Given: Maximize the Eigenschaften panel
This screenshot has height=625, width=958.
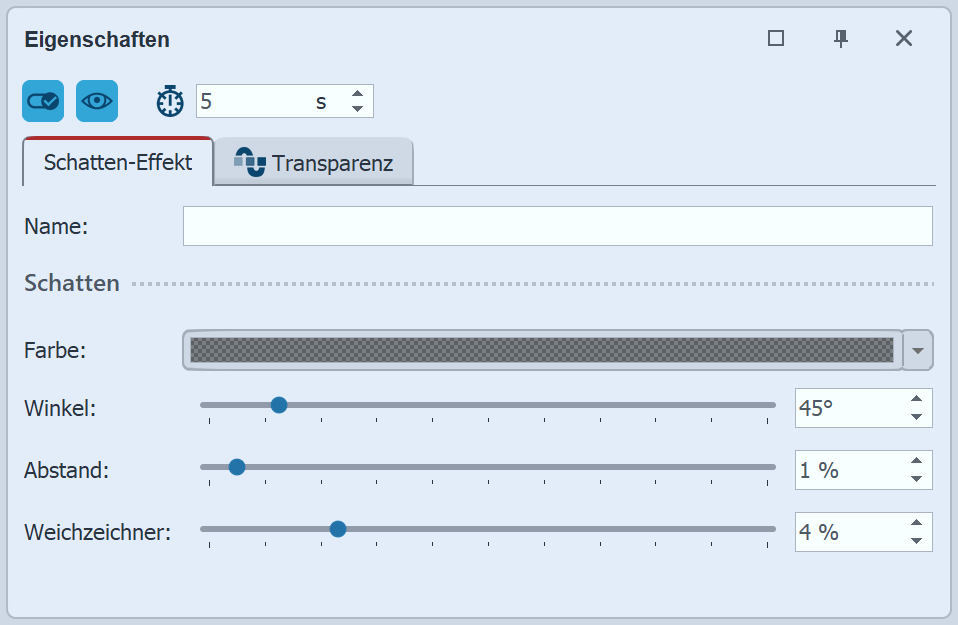Looking at the screenshot, I should (775, 38).
